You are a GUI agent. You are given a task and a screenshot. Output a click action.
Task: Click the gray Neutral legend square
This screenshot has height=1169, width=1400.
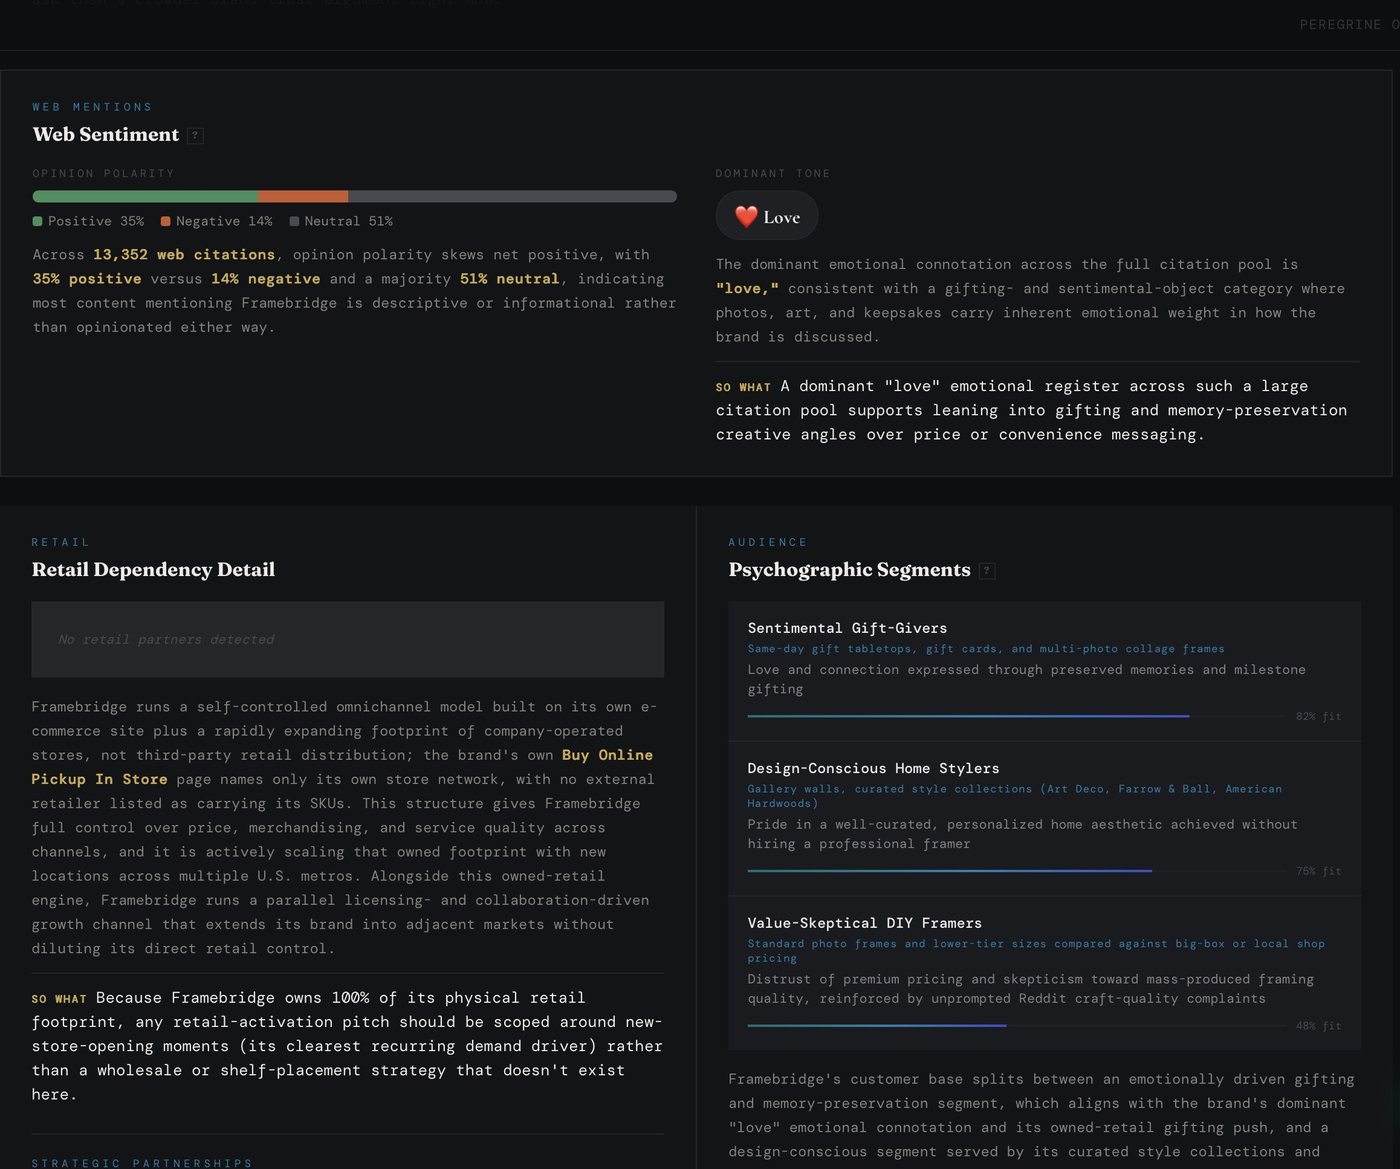point(294,221)
